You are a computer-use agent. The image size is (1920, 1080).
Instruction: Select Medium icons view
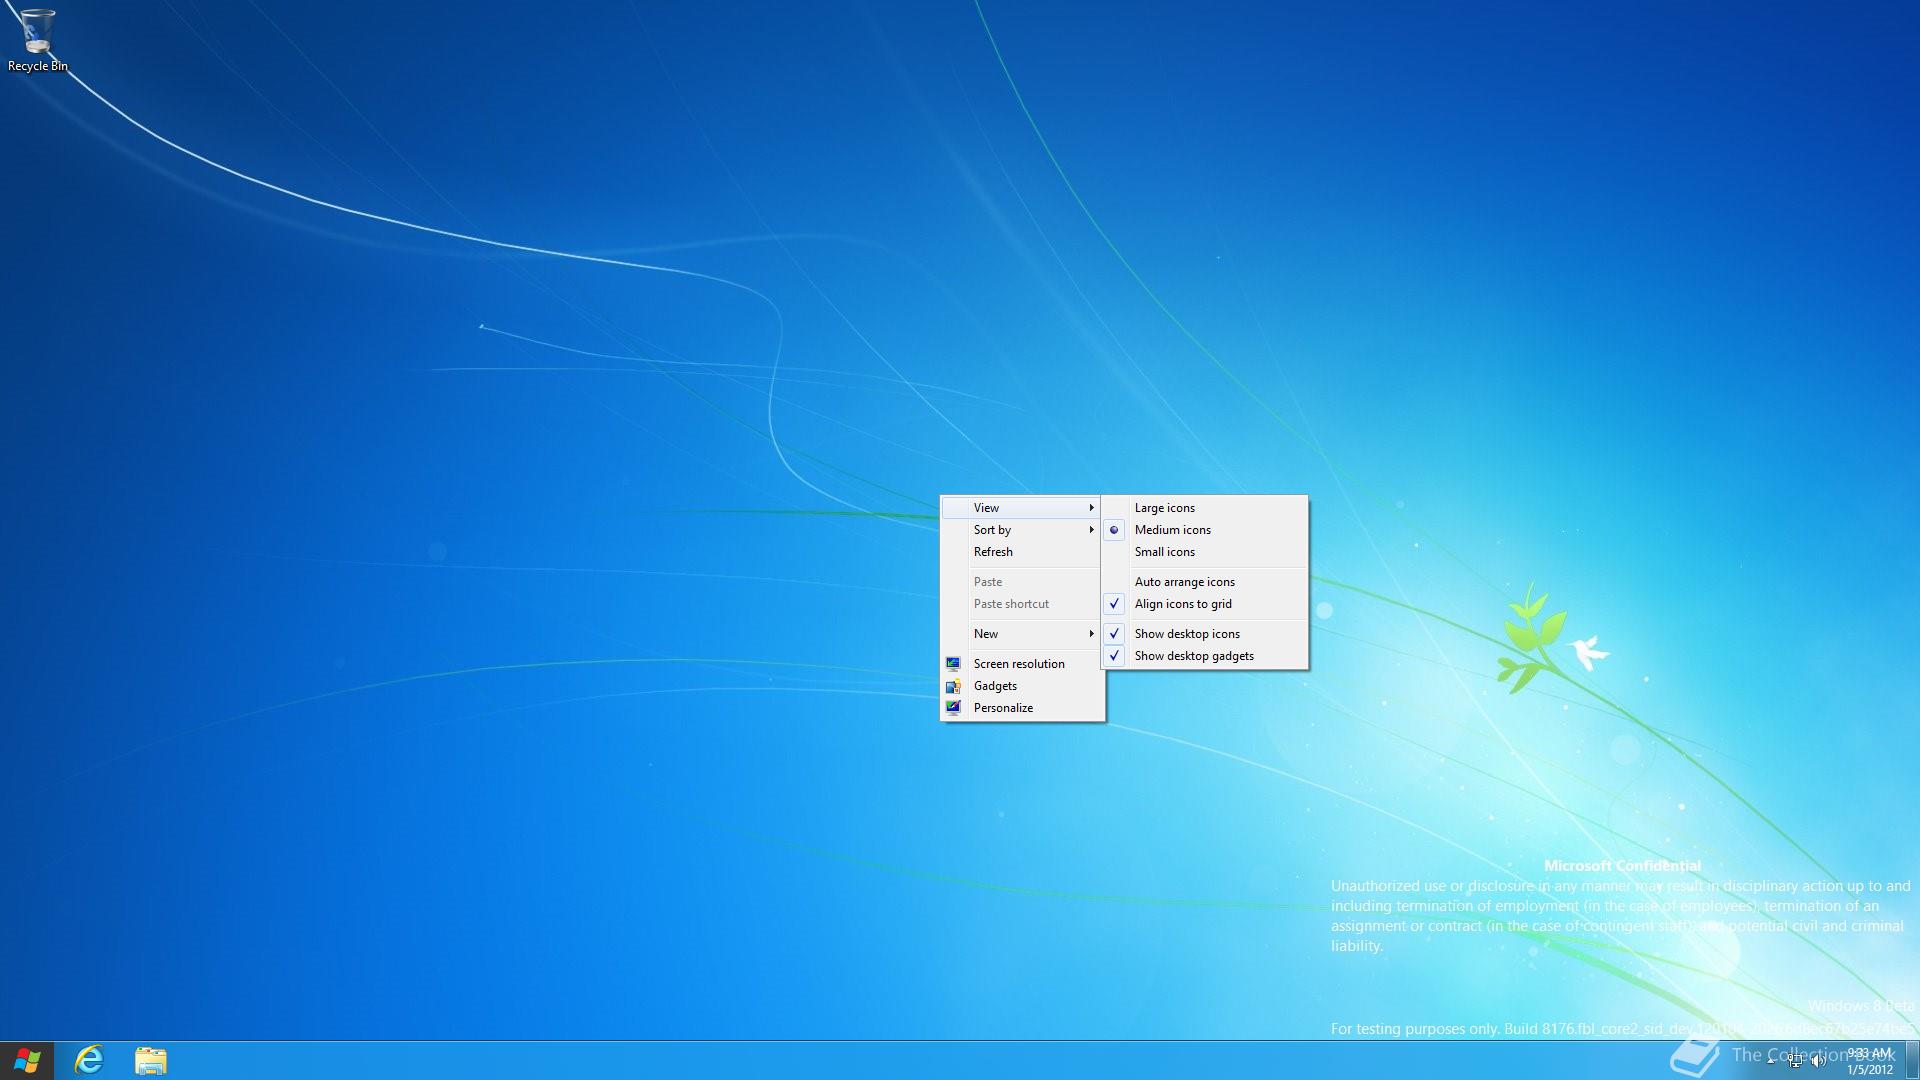pos(1205,530)
